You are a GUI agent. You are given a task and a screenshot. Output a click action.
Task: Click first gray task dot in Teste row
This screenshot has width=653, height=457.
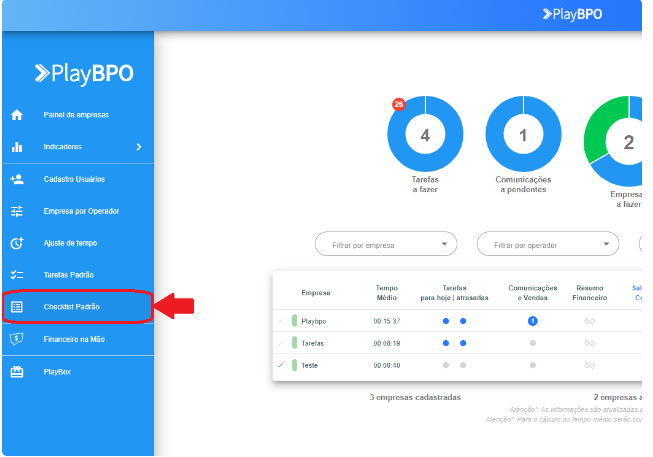click(x=446, y=365)
